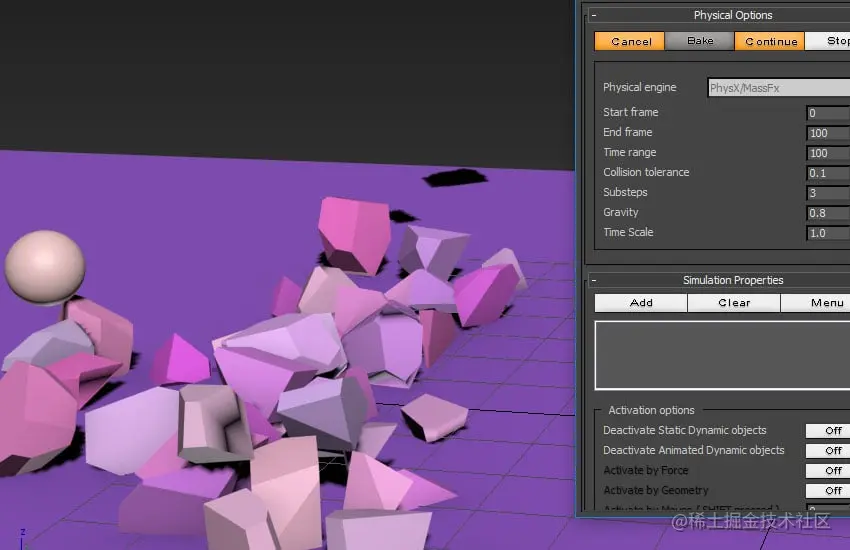Click the End frame value field
Viewport: 850px width, 550px height.
point(828,133)
